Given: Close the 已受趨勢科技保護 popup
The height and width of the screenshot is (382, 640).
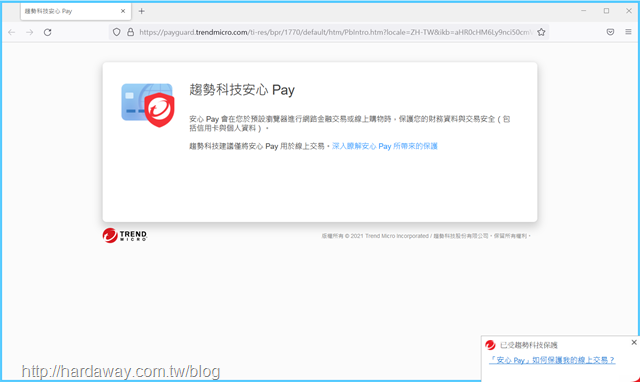Looking at the screenshot, I should tap(634, 342).
